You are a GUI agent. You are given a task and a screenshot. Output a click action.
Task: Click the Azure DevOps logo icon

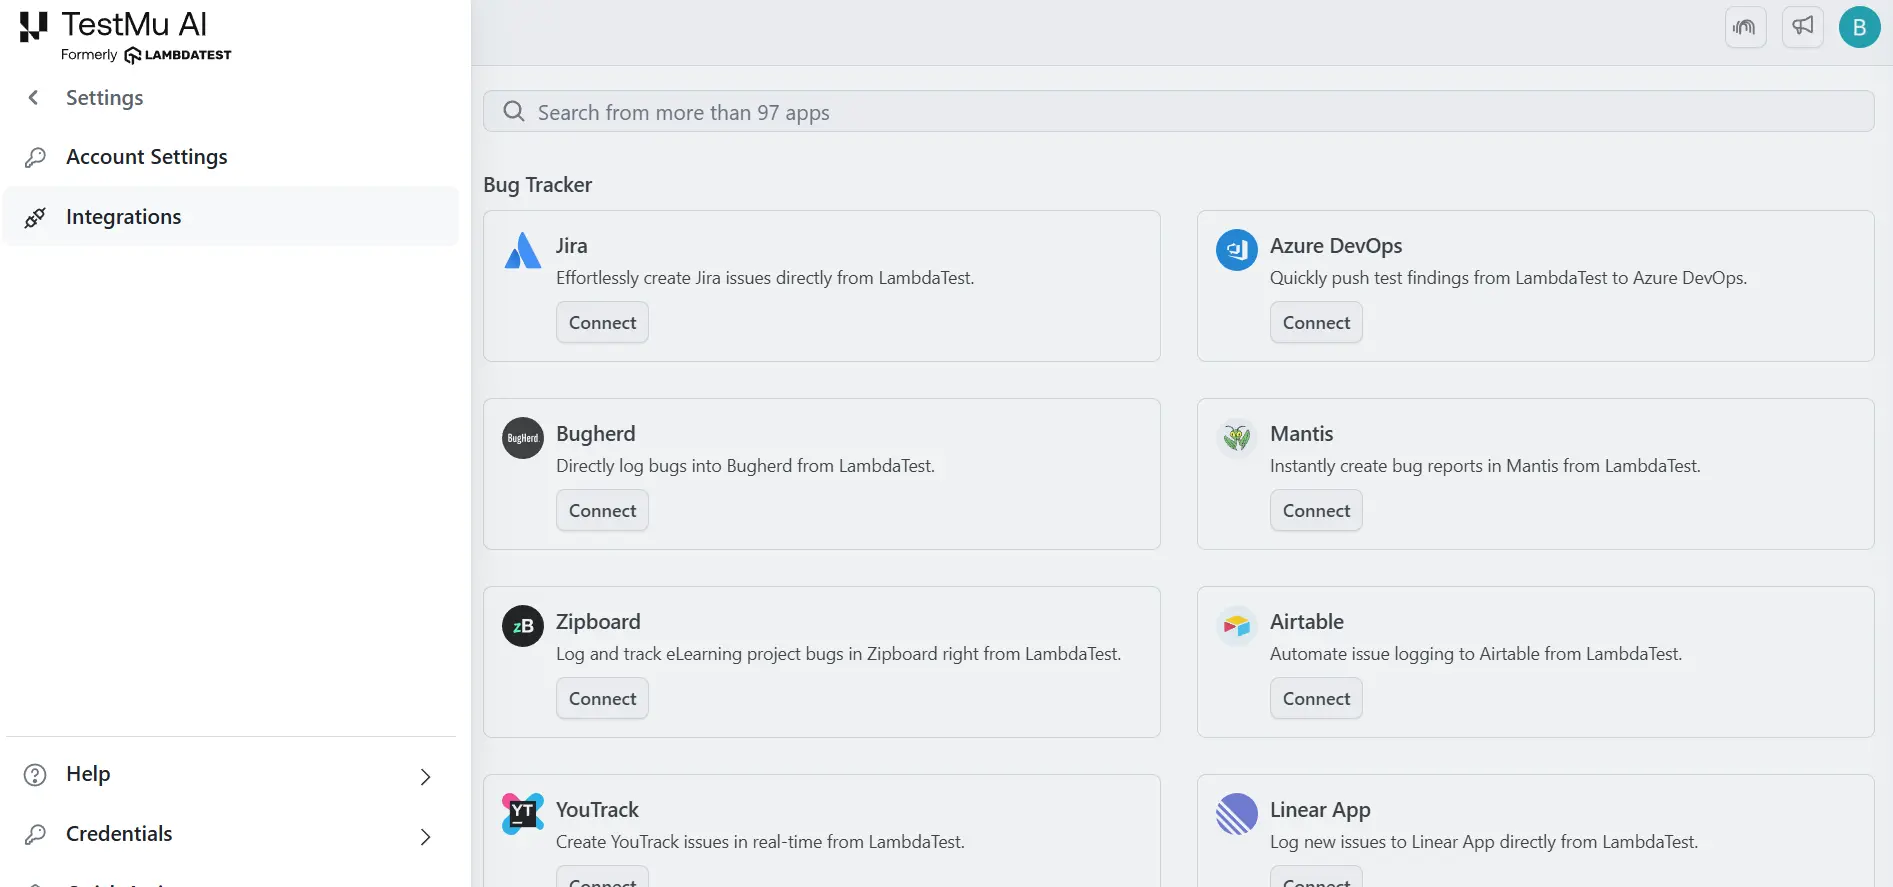1237,250
